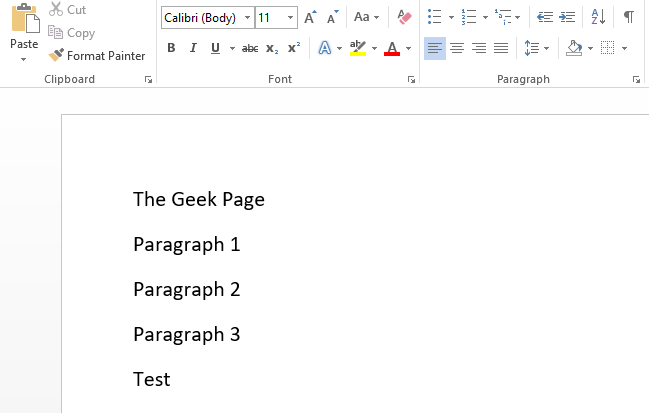Center align the paragraph
This screenshot has width=649, height=413.
pos(457,48)
